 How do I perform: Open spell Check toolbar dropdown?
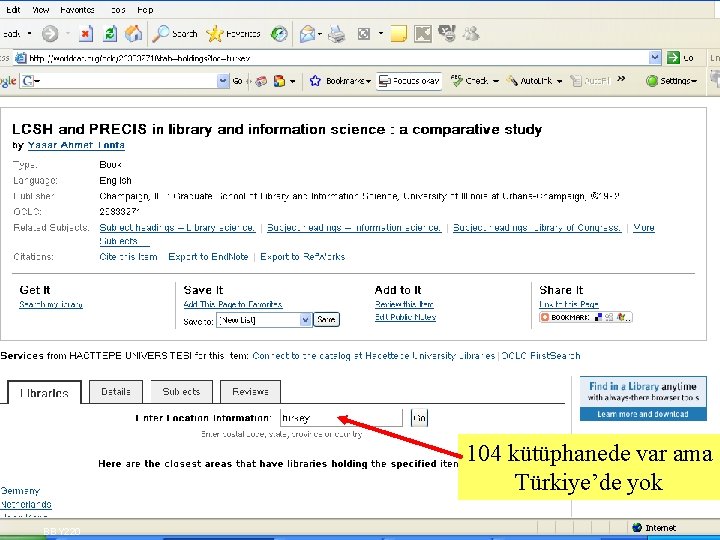[475, 81]
